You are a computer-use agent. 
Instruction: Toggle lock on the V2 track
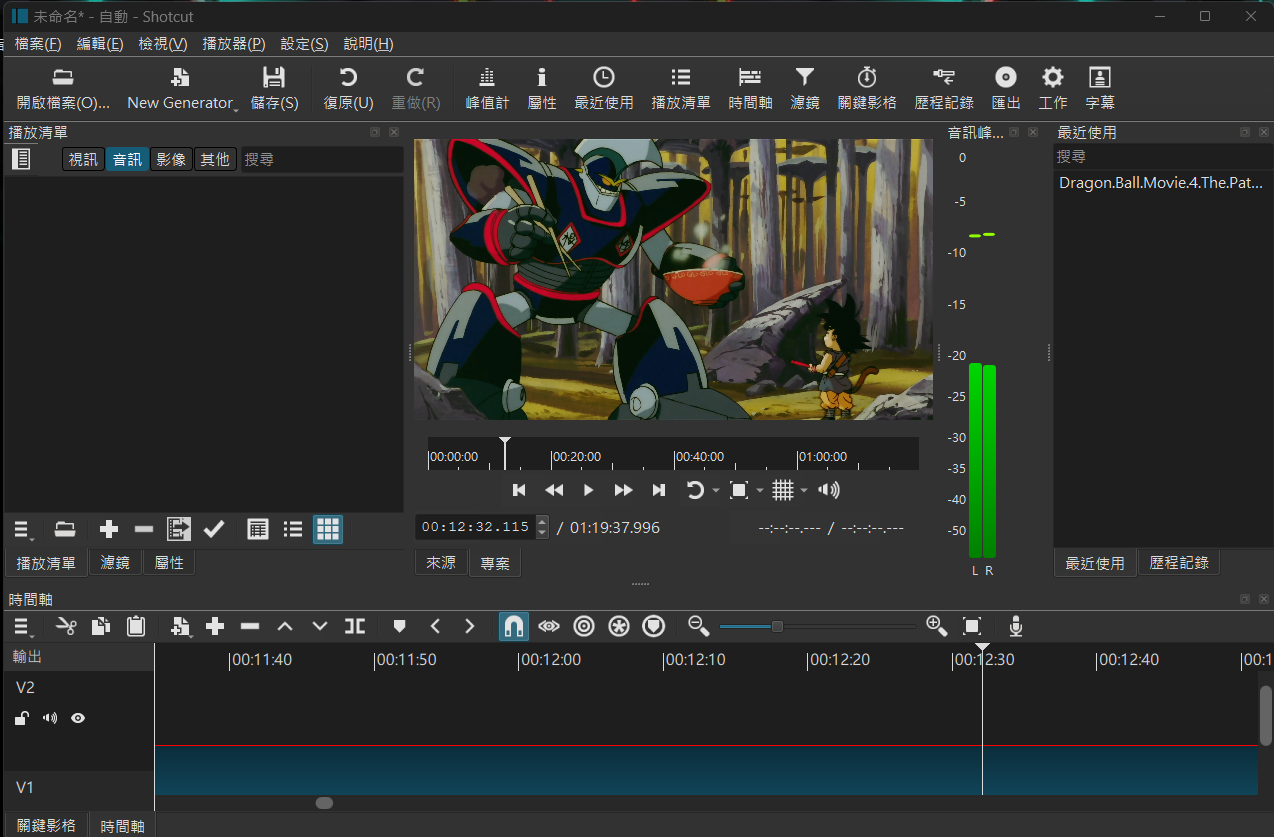tap(22, 718)
